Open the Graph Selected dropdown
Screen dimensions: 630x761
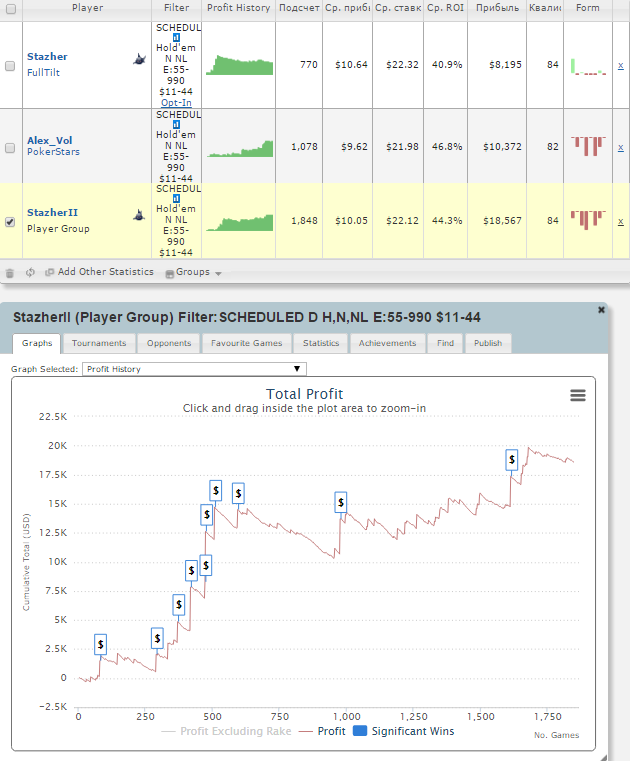pos(194,369)
